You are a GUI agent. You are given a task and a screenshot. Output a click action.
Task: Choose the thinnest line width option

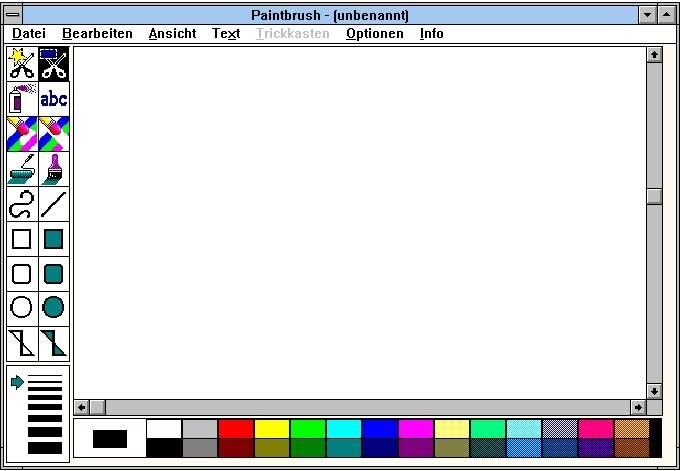45,376
